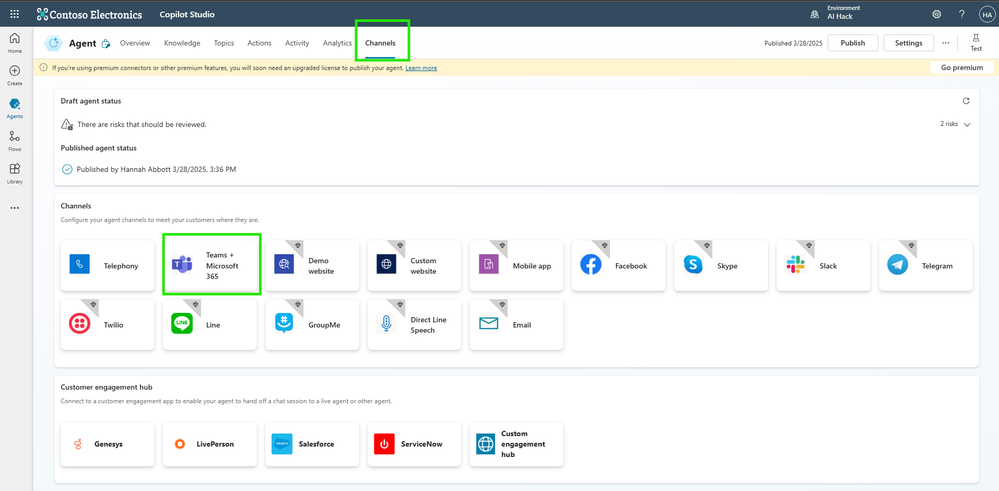
Task: Click Create in the left sidebar
Action: coord(15,75)
